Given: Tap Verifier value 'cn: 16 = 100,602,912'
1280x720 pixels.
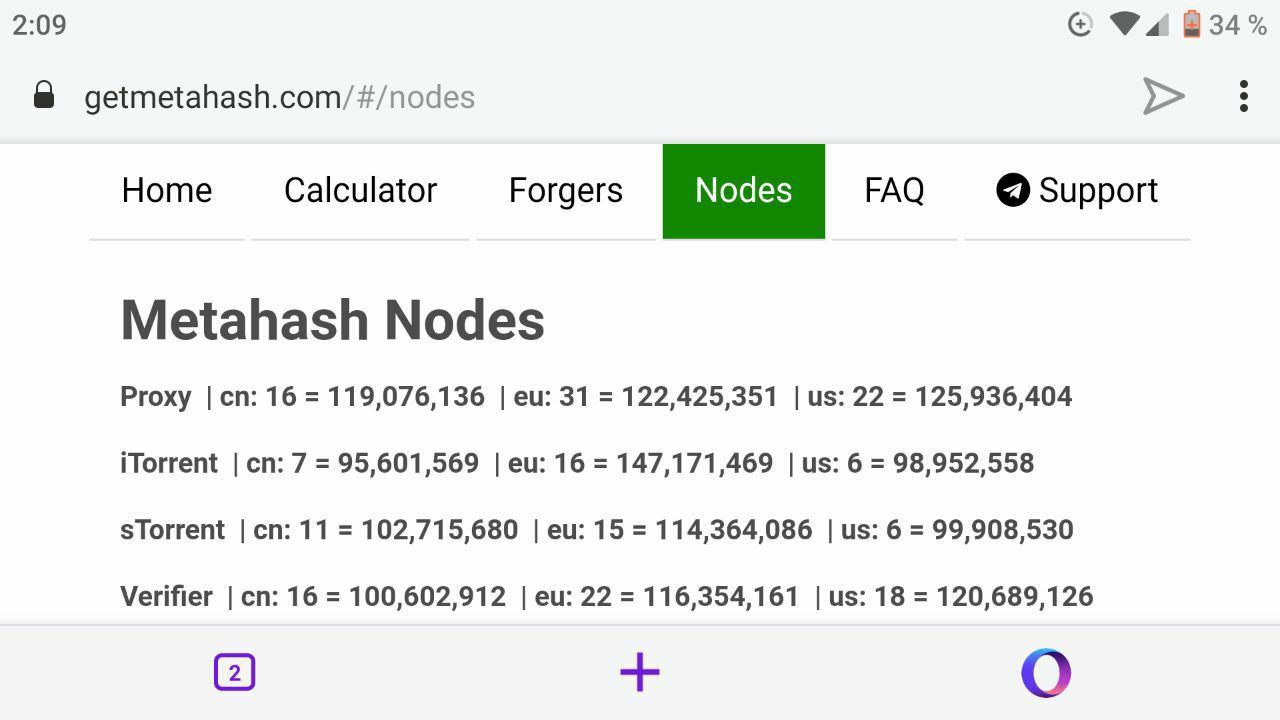Looking at the screenshot, I should [x=373, y=597].
